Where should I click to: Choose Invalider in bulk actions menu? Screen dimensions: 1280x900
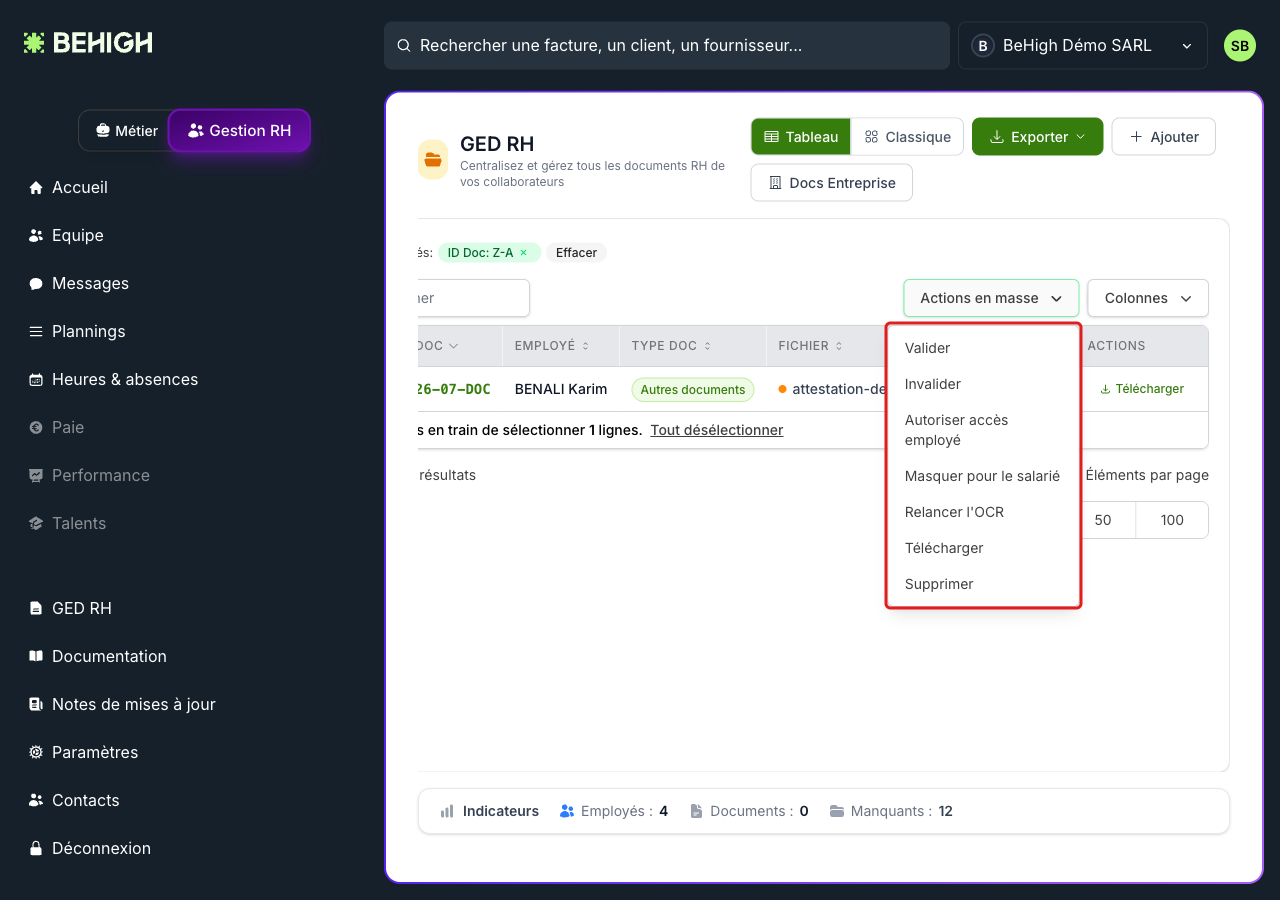click(983, 384)
